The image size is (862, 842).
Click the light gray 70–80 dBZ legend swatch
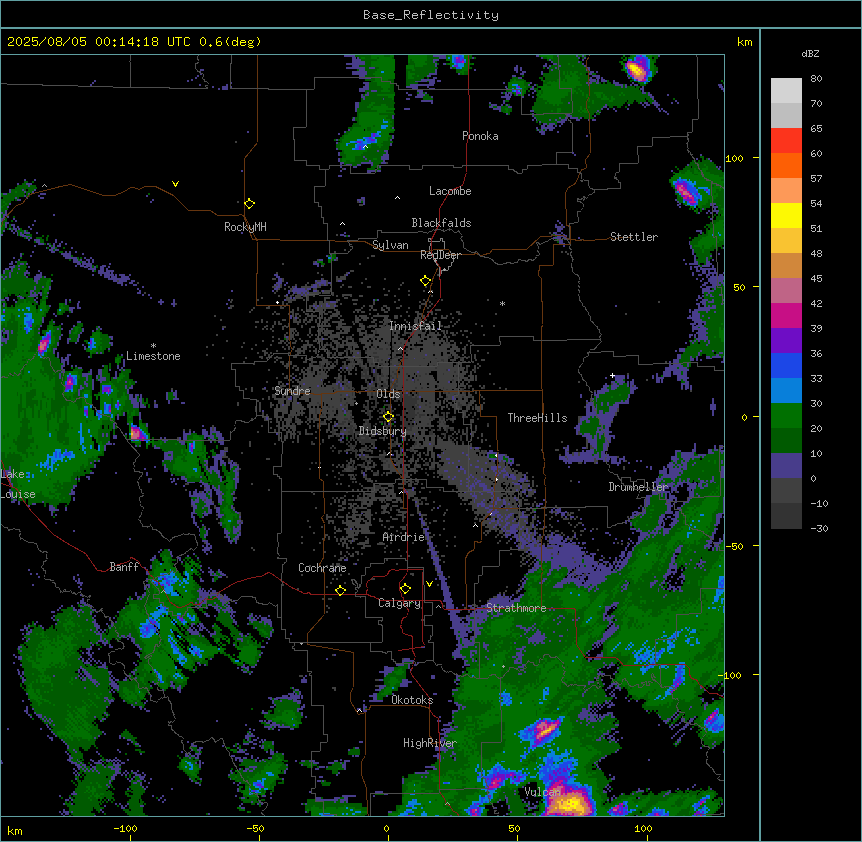(x=786, y=91)
